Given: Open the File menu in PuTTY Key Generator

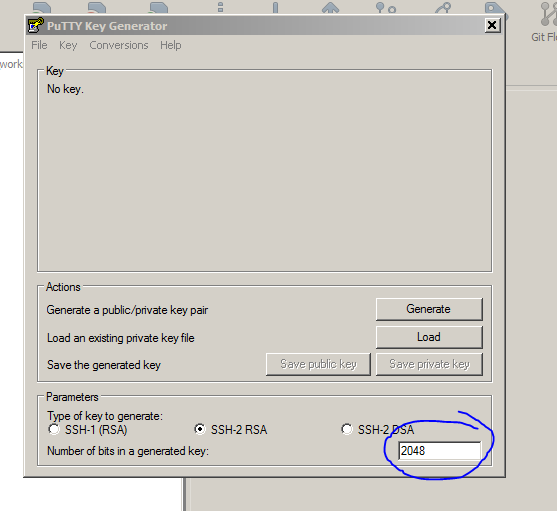Looking at the screenshot, I should pyautogui.click(x=39, y=45).
